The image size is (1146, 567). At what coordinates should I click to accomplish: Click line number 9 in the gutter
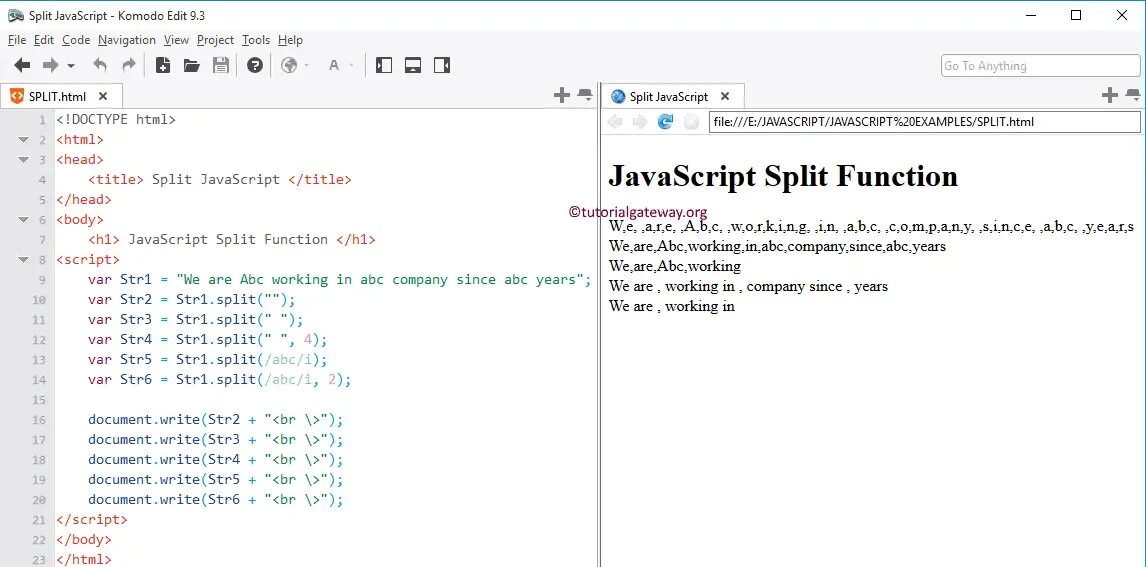click(42, 280)
